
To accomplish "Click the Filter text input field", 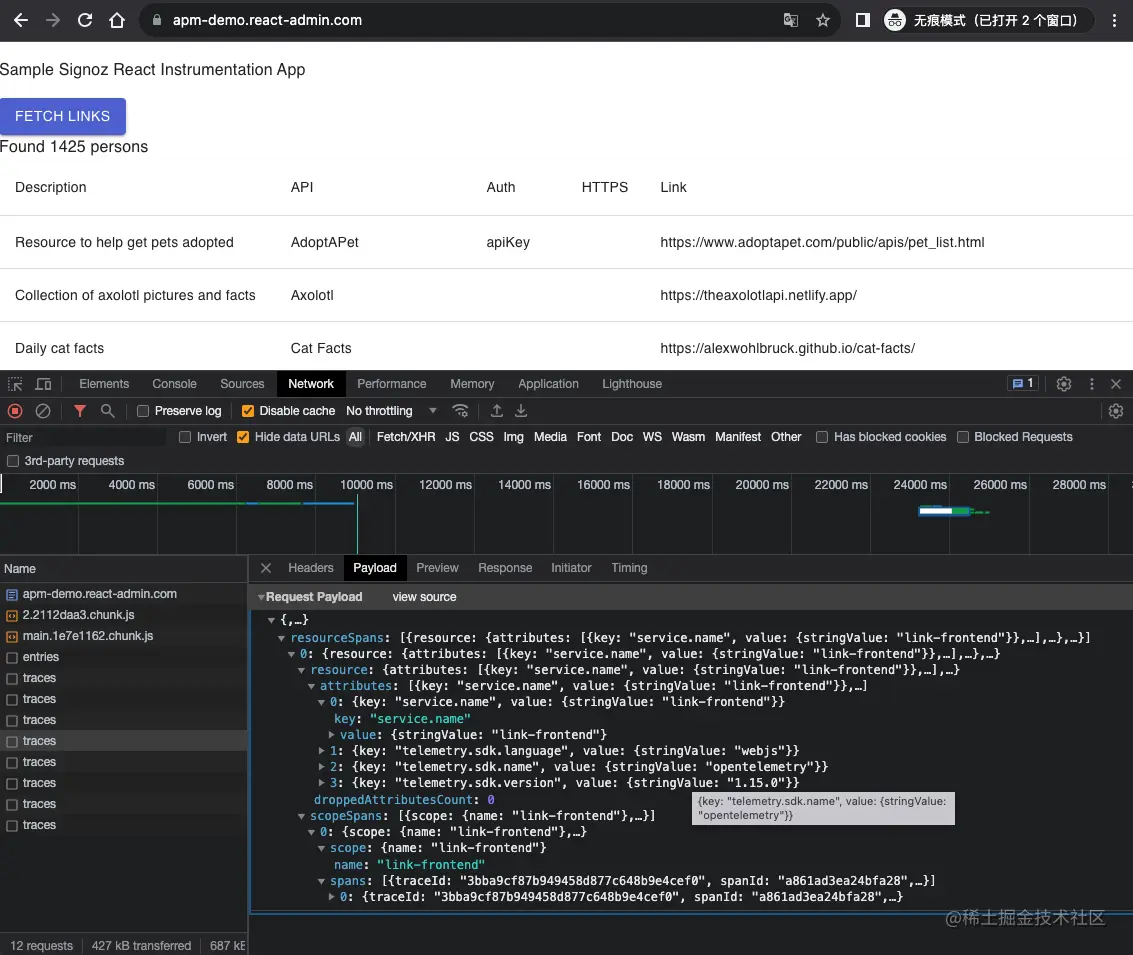I will 84,438.
